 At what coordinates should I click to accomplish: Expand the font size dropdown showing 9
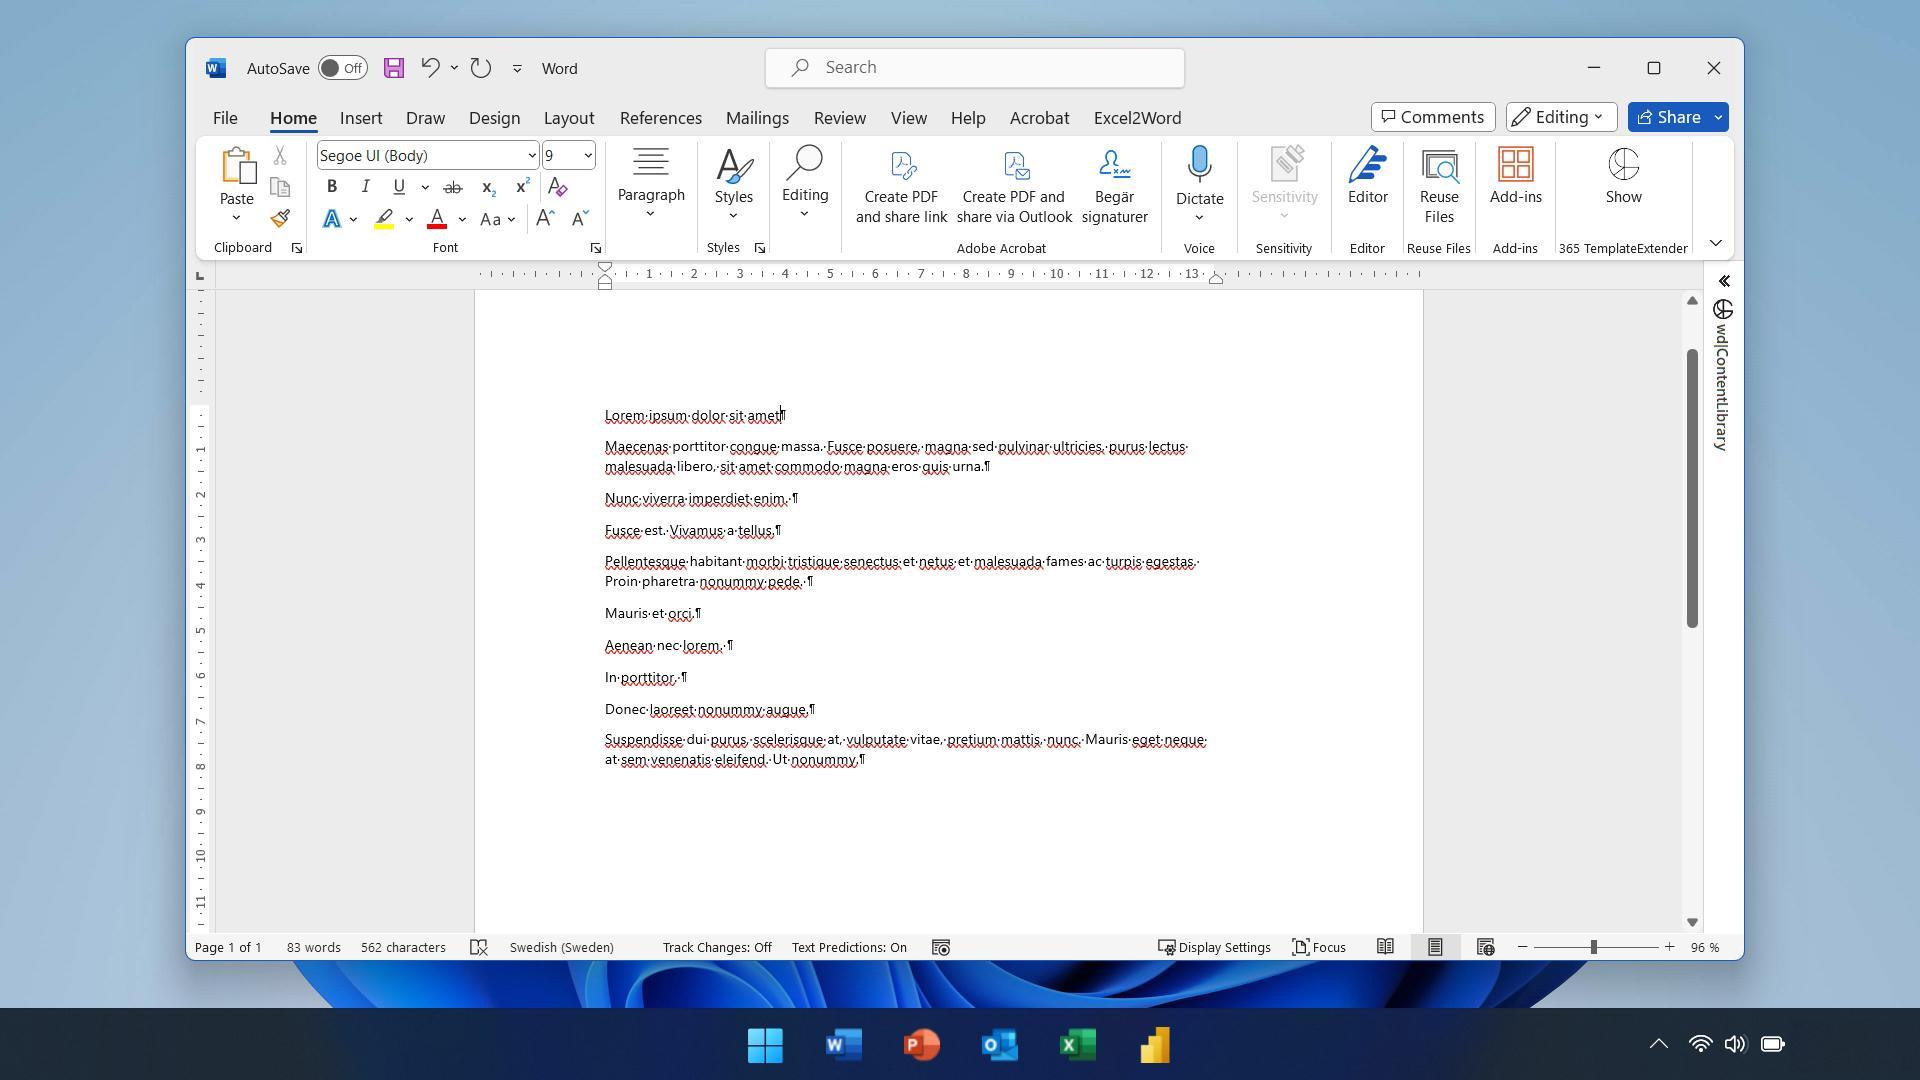point(587,156)
